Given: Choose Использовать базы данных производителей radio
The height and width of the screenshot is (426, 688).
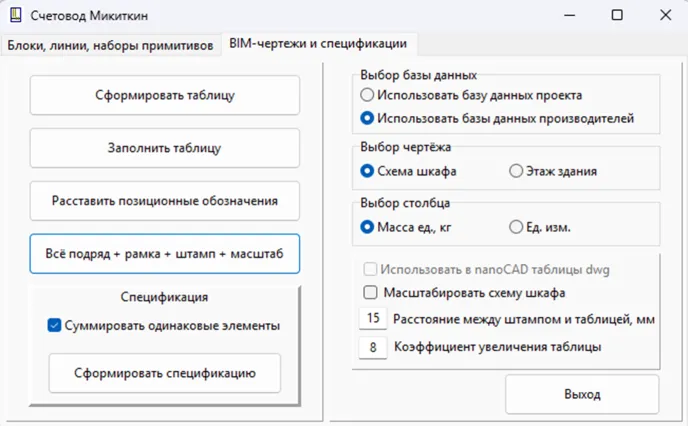Looking at the screenshot, I should [x=367, y=118].
